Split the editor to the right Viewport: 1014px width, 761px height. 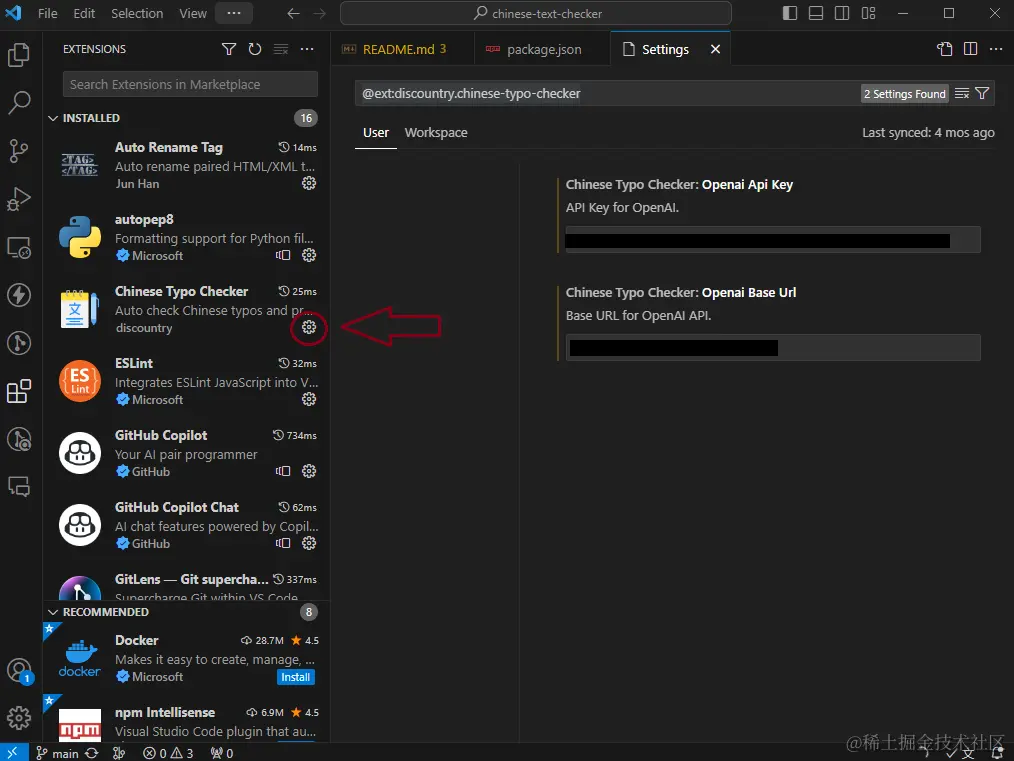[971, 49]
